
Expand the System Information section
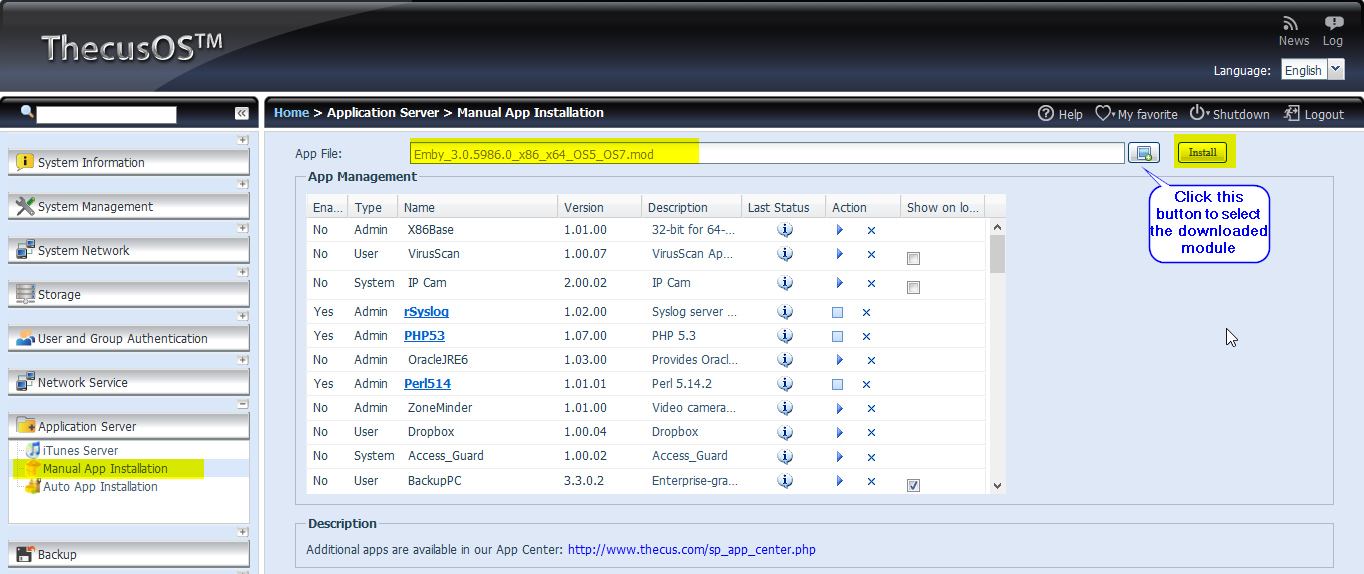(x=243, y=140)
